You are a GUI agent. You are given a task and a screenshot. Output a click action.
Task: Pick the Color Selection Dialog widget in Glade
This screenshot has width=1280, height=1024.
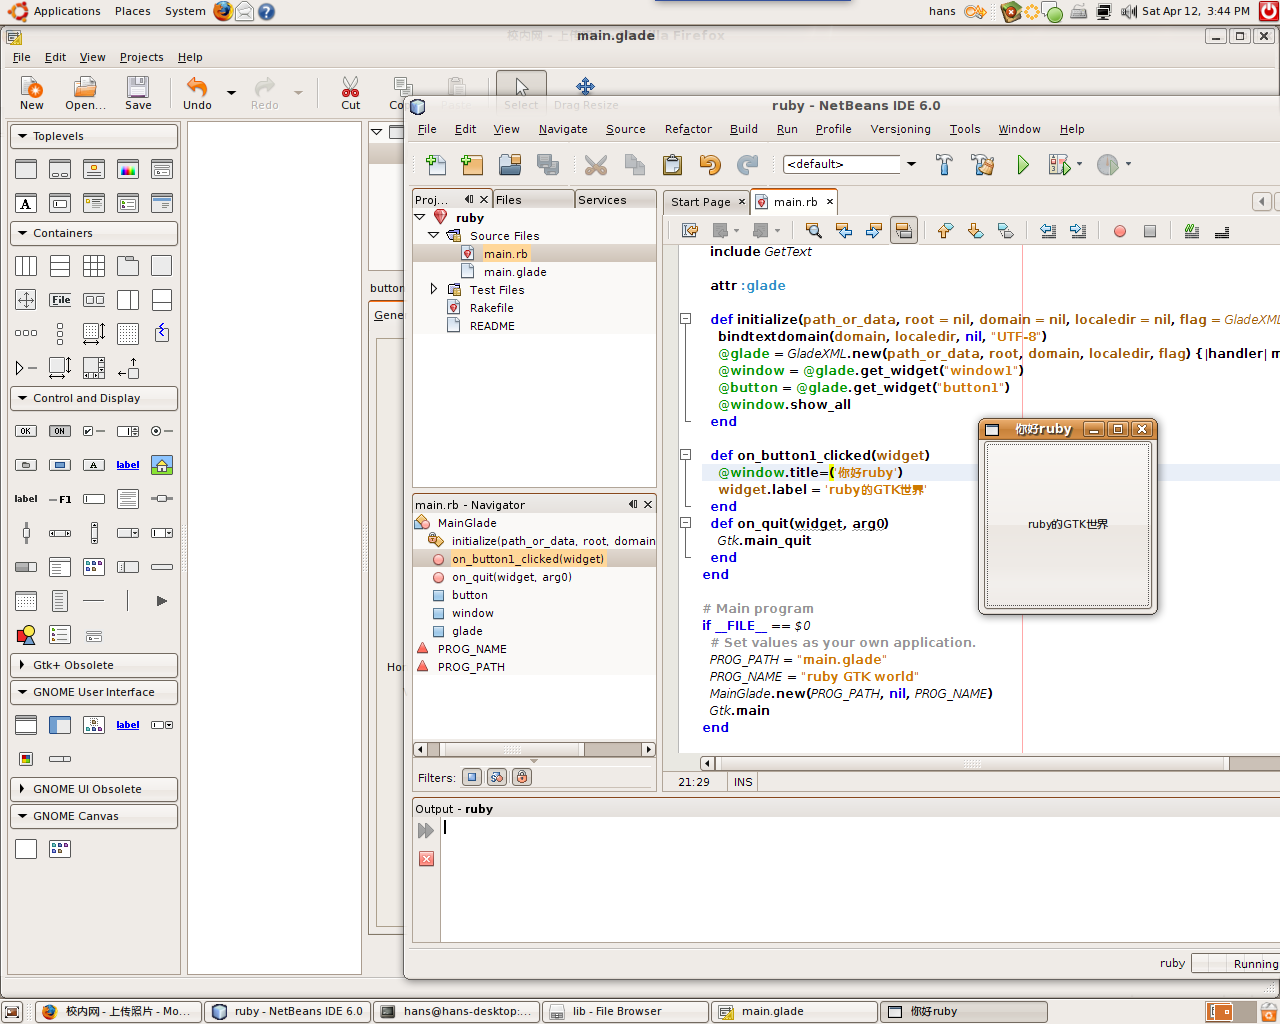point(128,169)
